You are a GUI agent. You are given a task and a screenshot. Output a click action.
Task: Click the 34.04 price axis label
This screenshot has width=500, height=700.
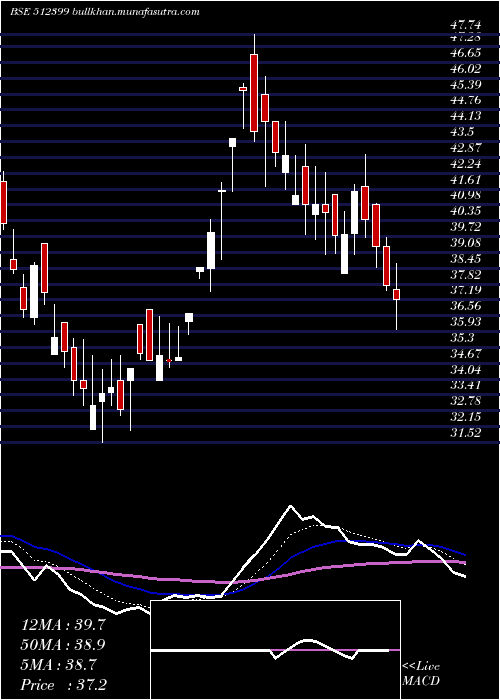465,369
